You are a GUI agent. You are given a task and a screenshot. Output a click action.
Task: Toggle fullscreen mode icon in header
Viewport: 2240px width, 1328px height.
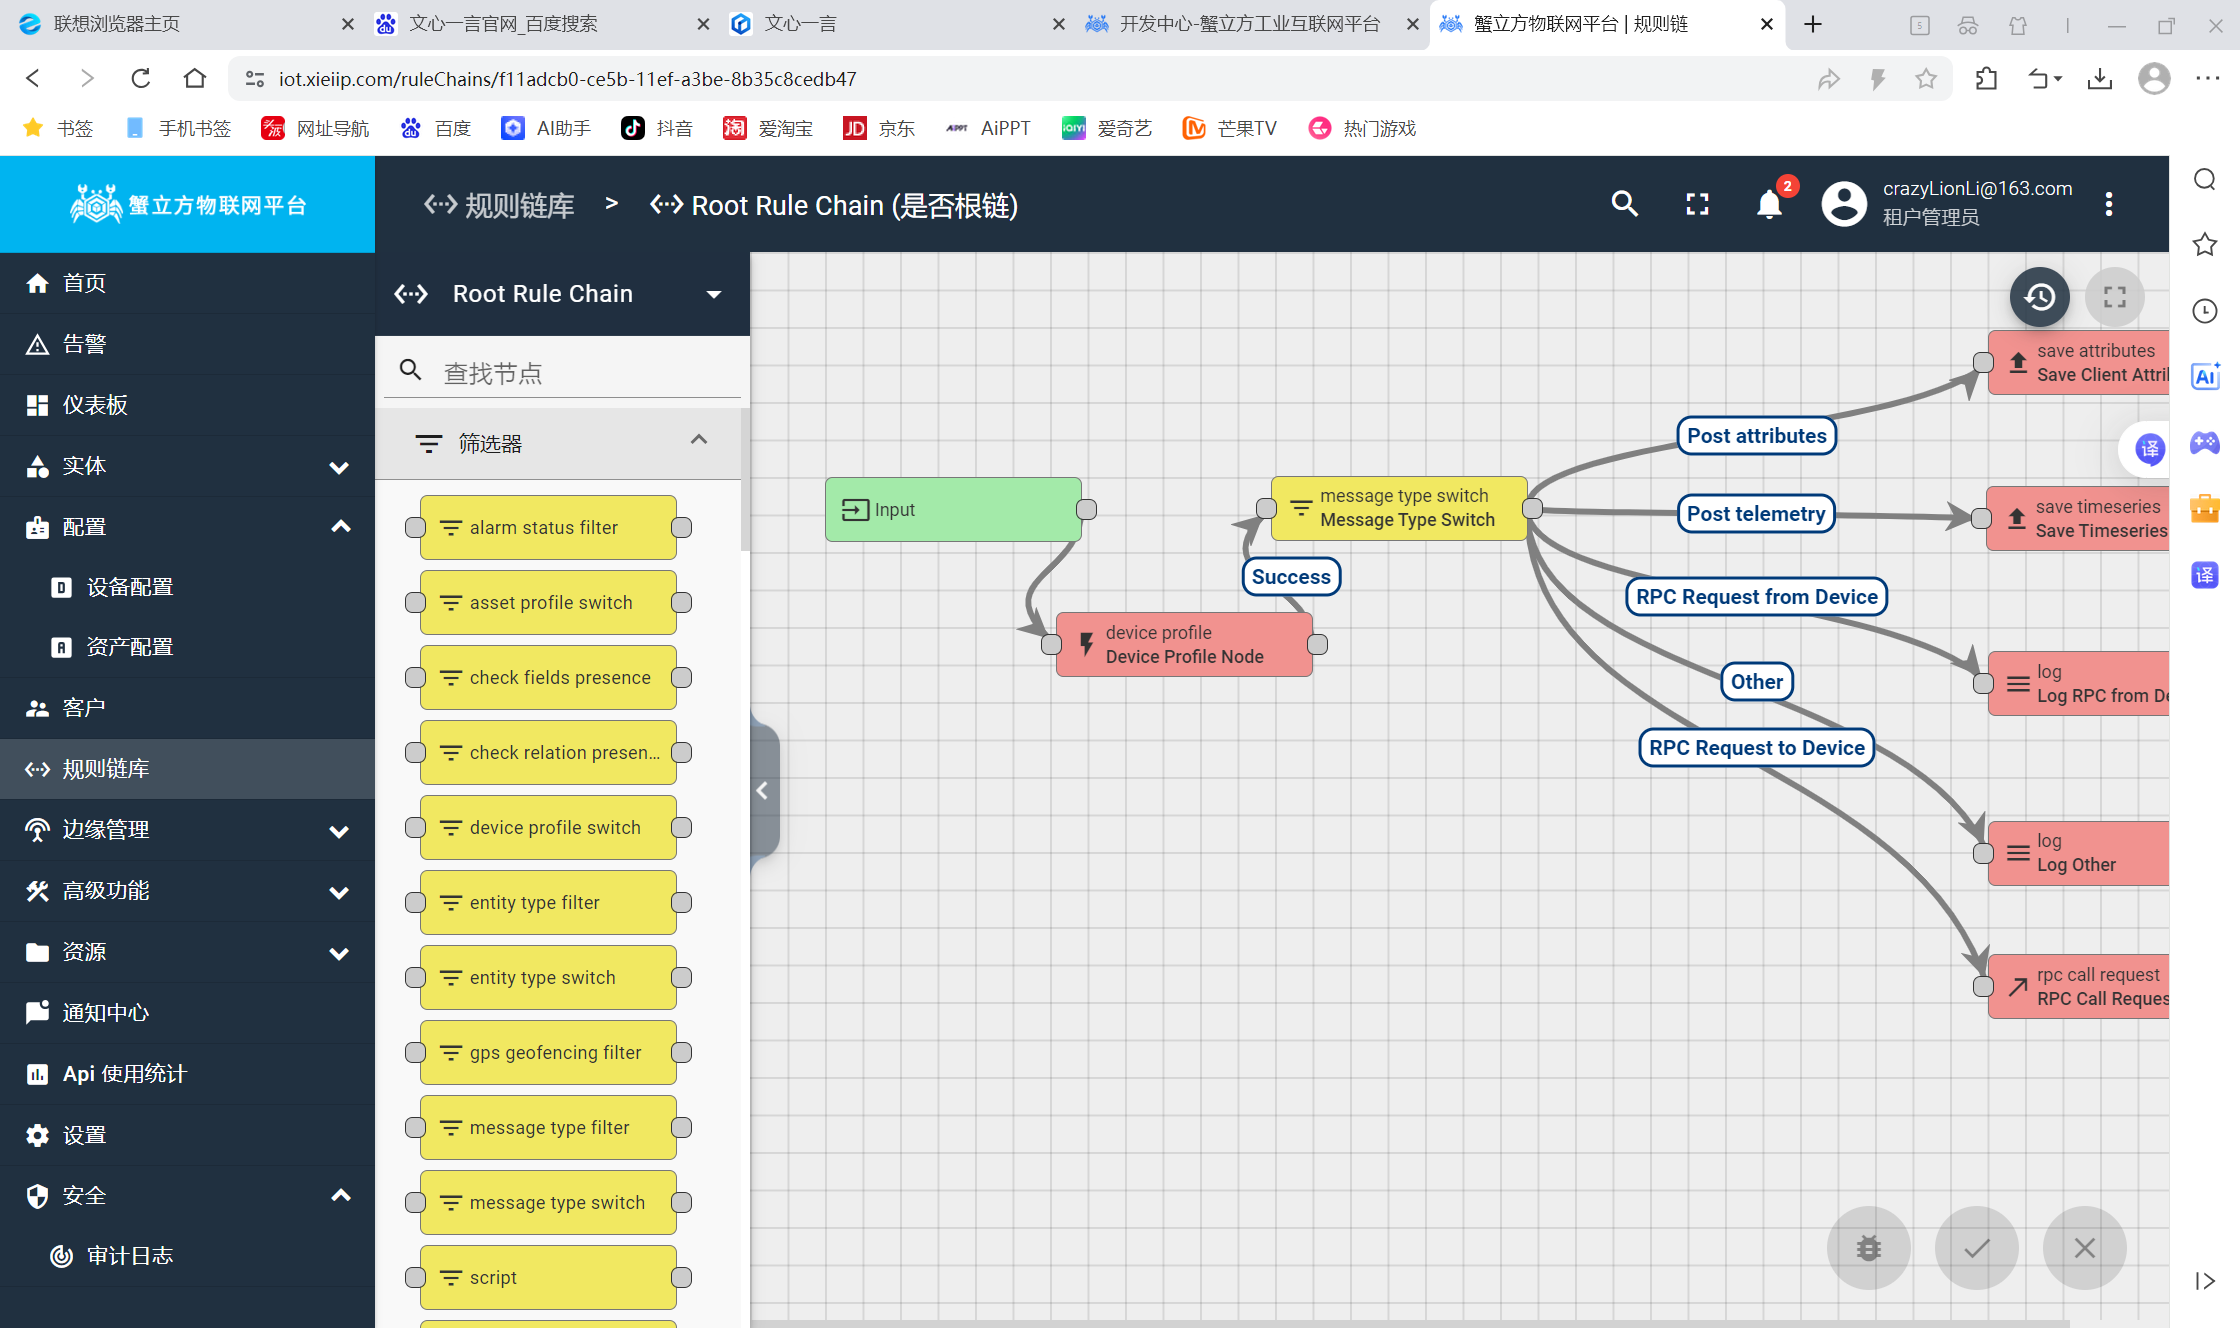pyautogui.click(x=1697, y=204)
